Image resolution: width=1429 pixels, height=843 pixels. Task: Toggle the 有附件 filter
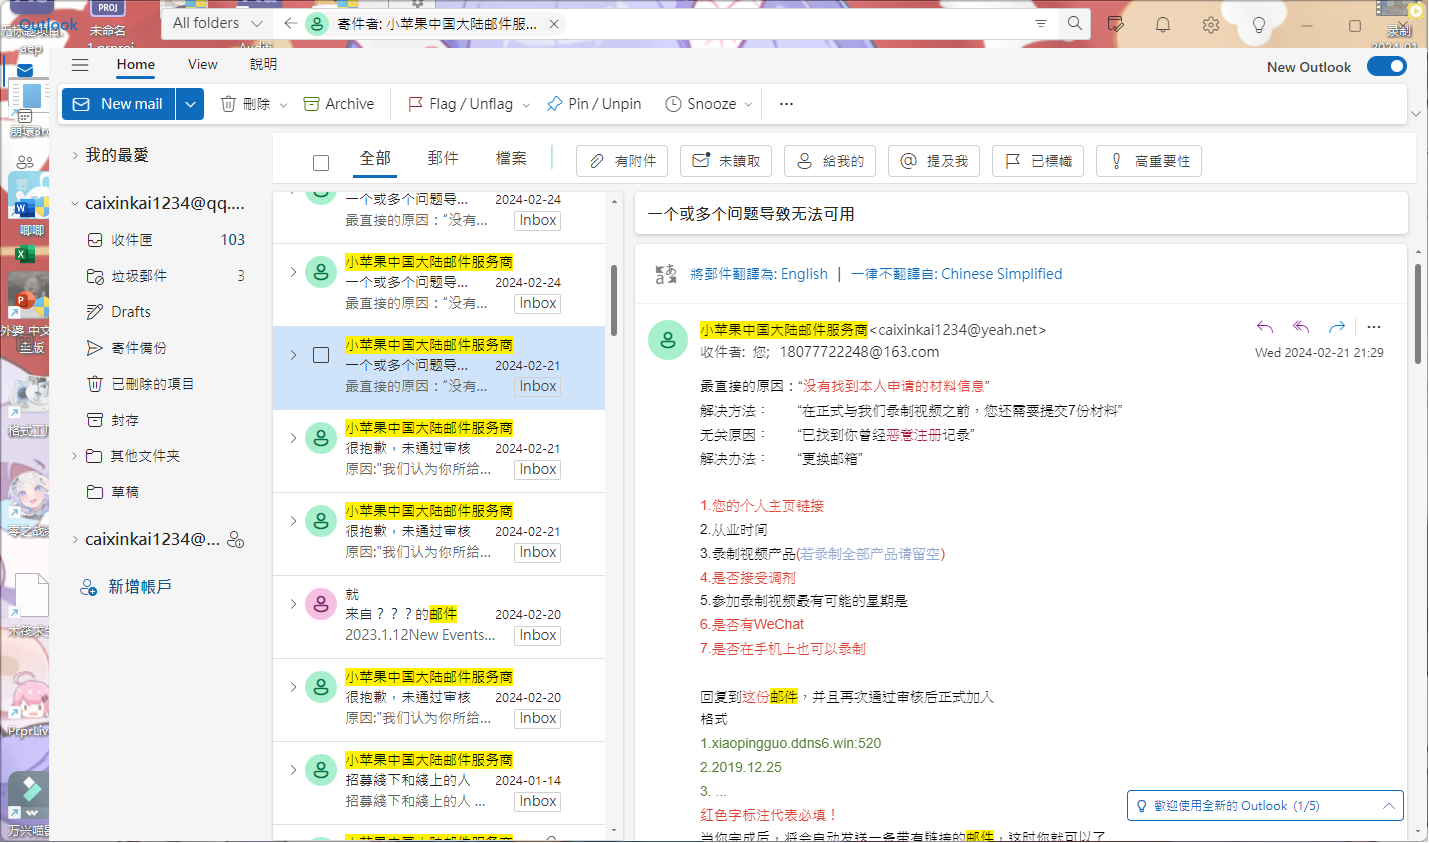tap(623, 161)
